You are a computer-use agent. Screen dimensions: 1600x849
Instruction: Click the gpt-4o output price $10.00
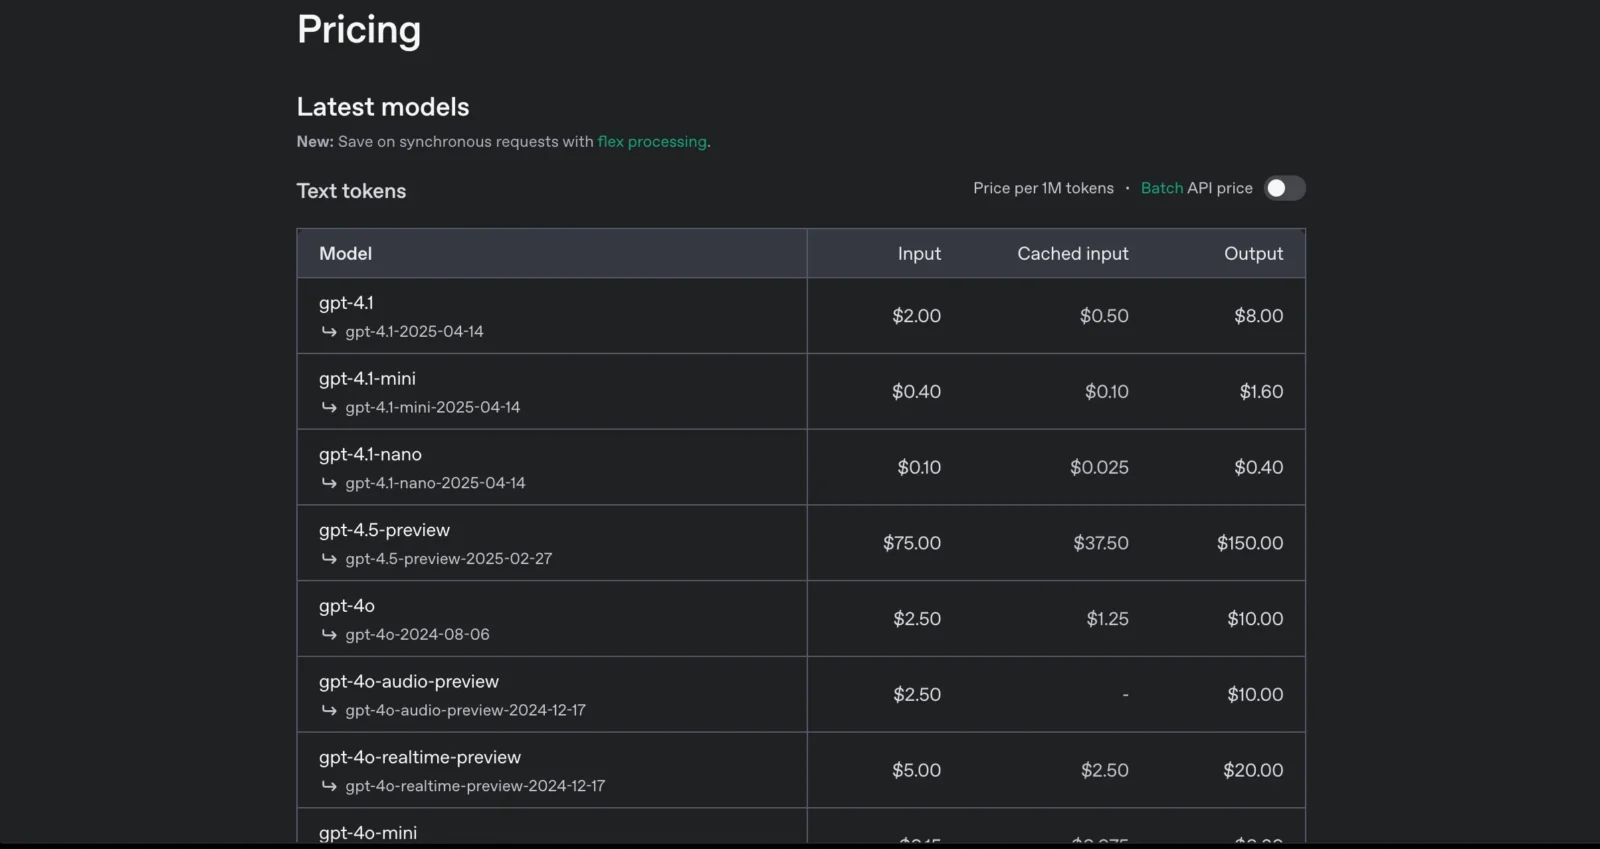pos(1255,619)
